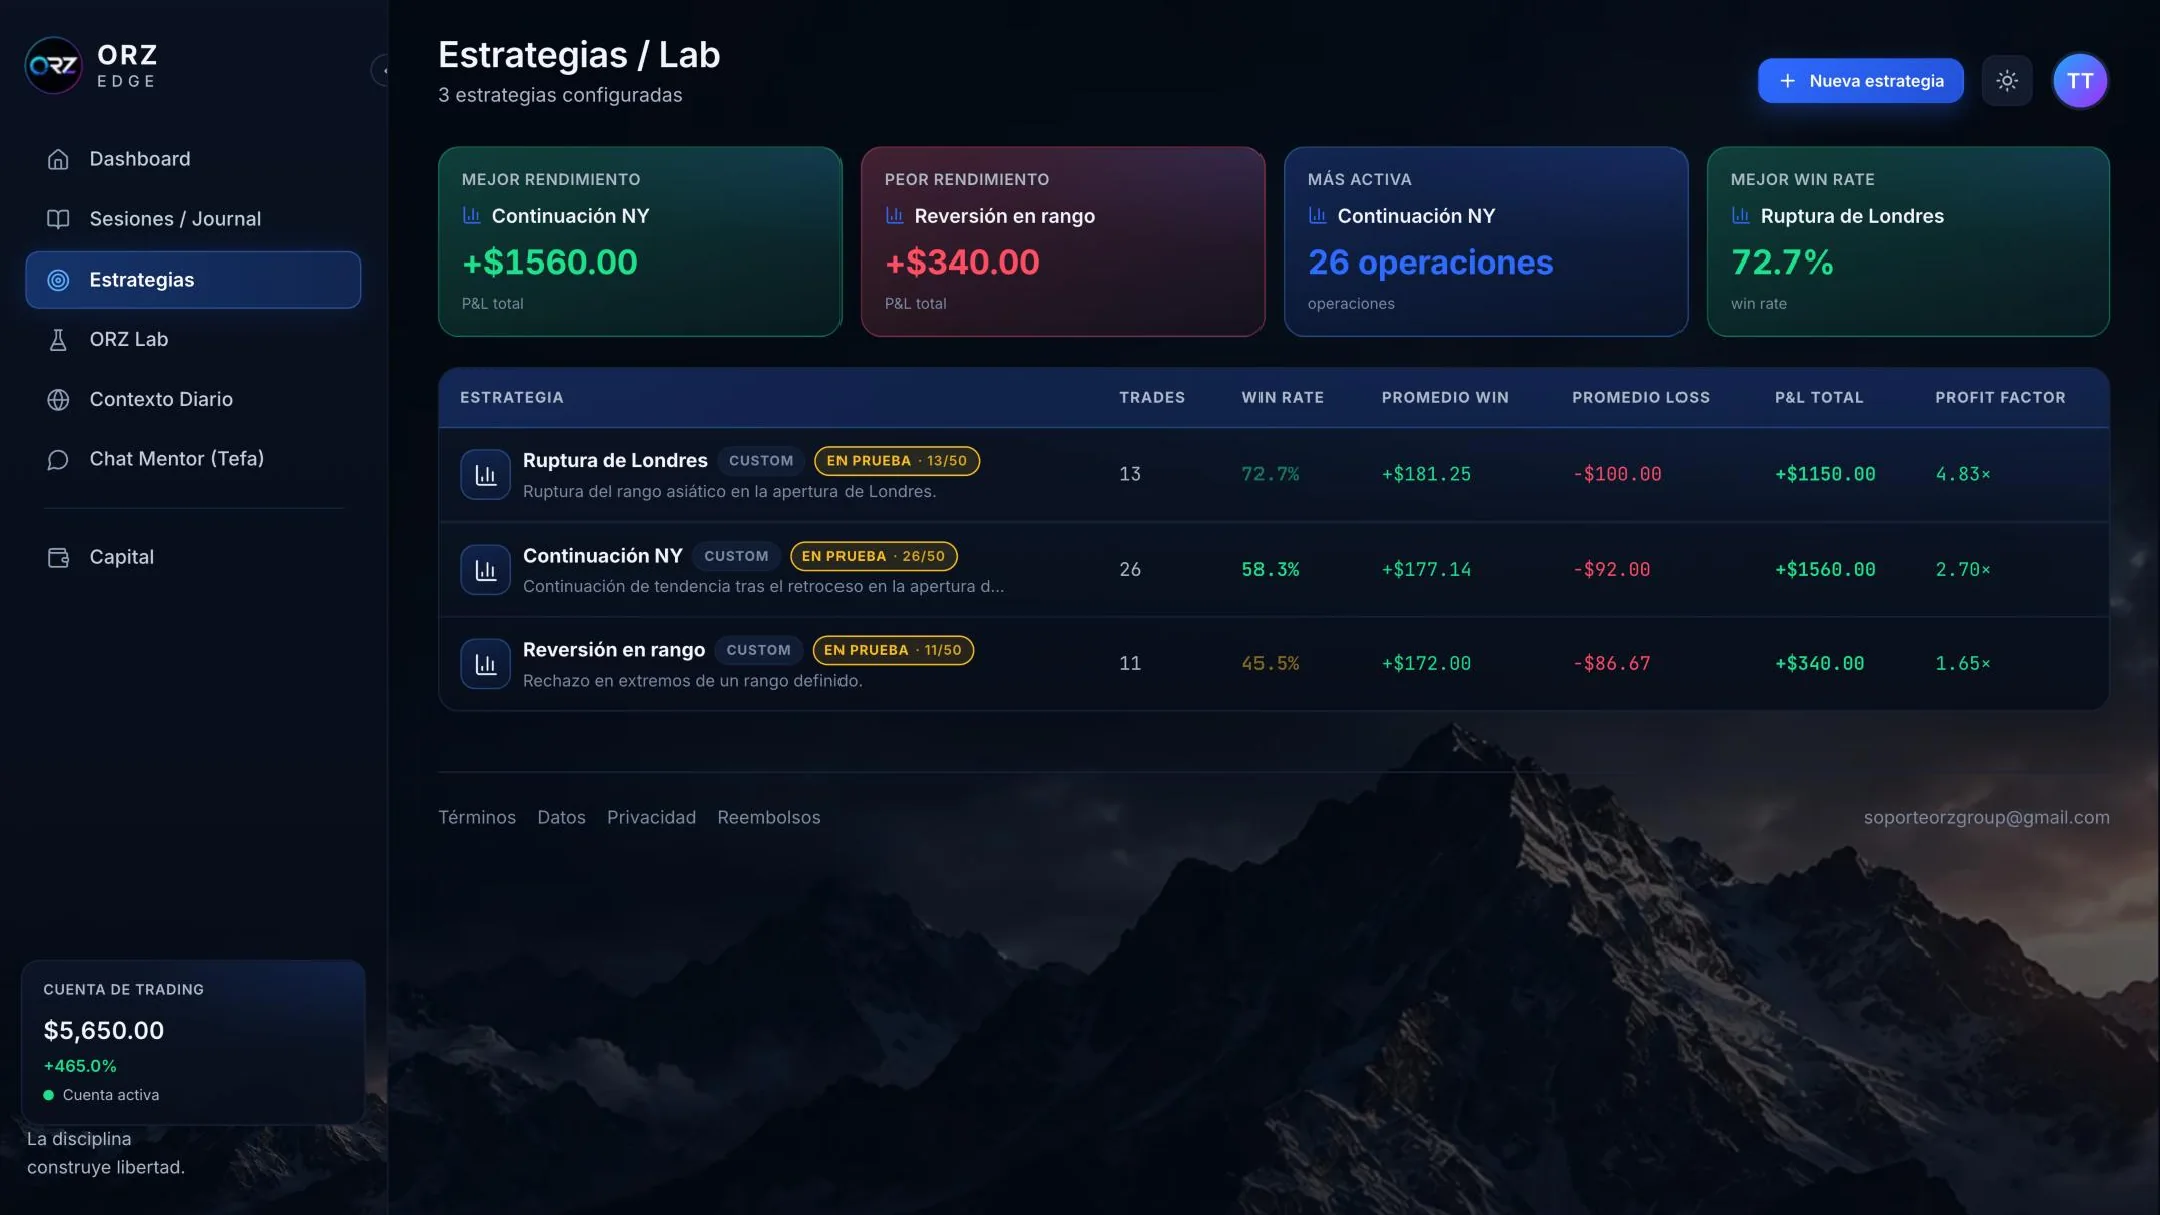
Task: Click the 4.83× profit factor value
Action: tap(1962, 475)
